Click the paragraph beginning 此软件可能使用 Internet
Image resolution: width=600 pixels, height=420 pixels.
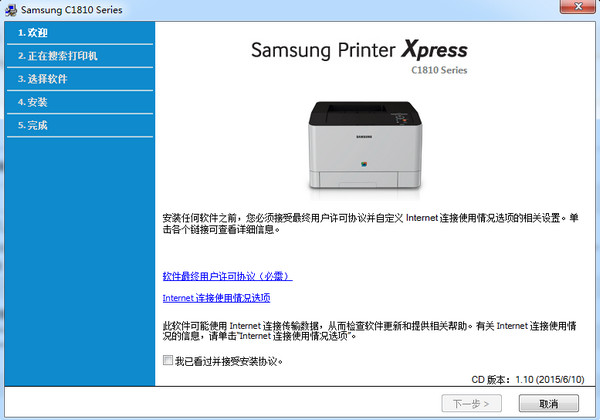pos(370,330)
